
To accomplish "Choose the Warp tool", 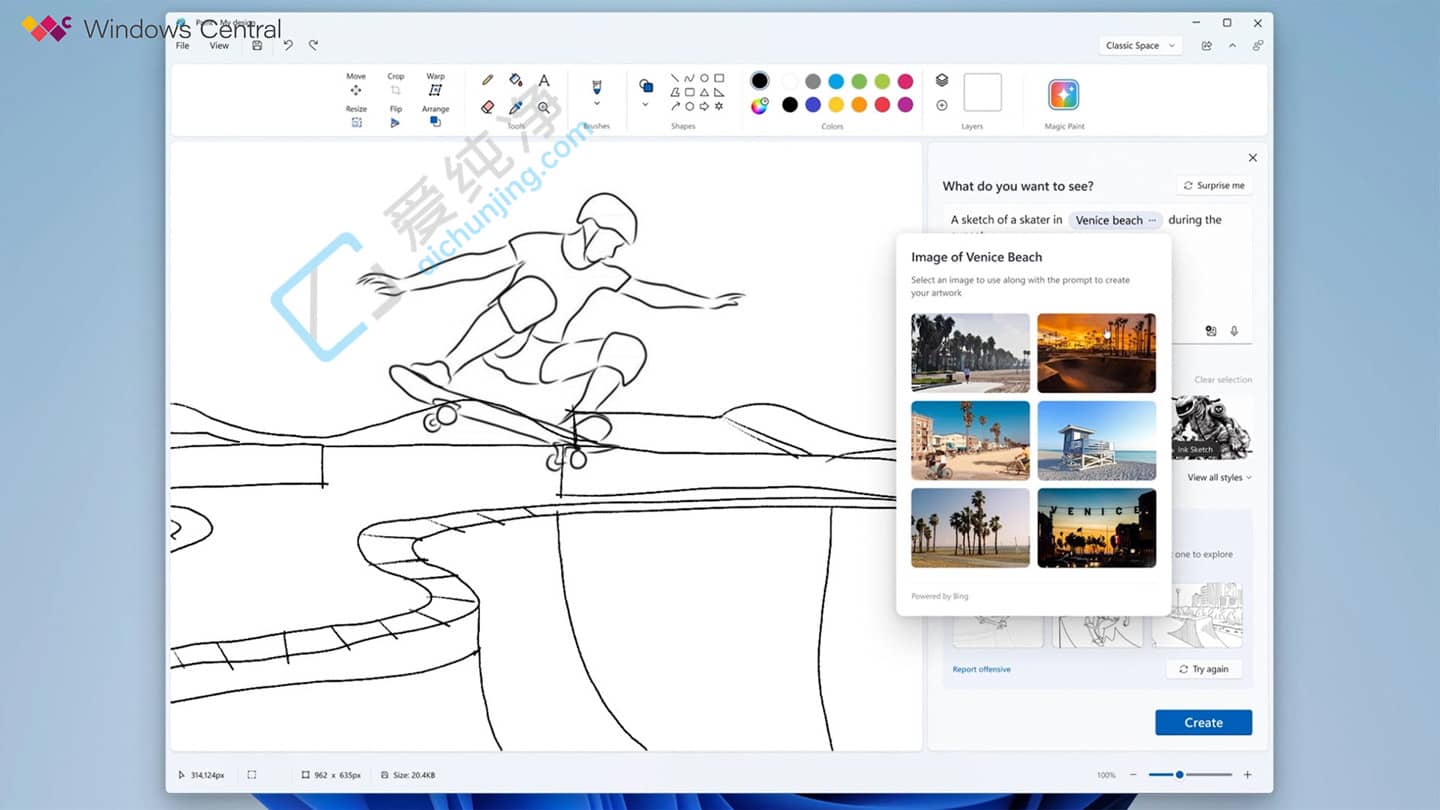I will click(x=435, y=84).
